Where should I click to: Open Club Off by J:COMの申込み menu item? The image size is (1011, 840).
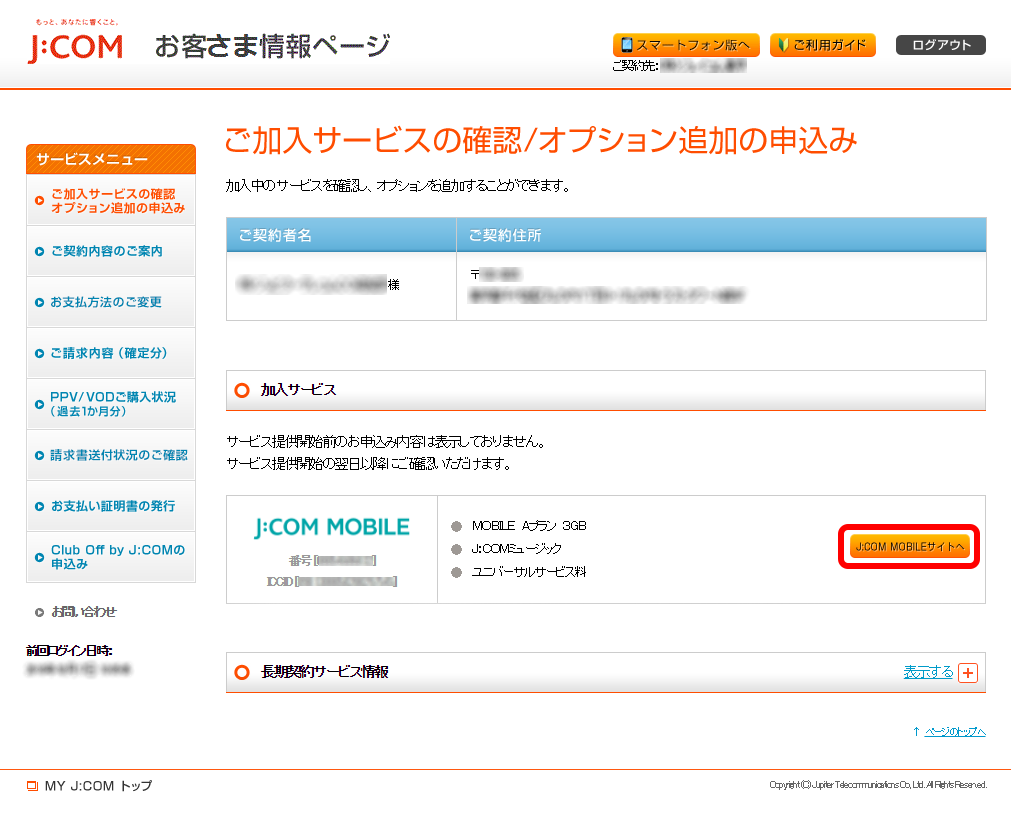(111, 557)
